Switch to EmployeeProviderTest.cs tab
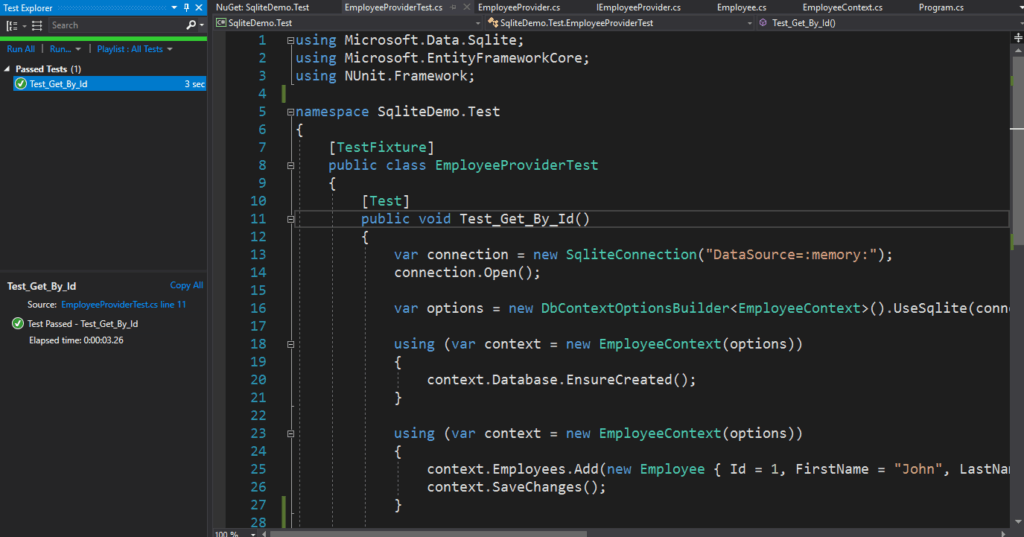1024x537 pixels. [x=393, y=8]
